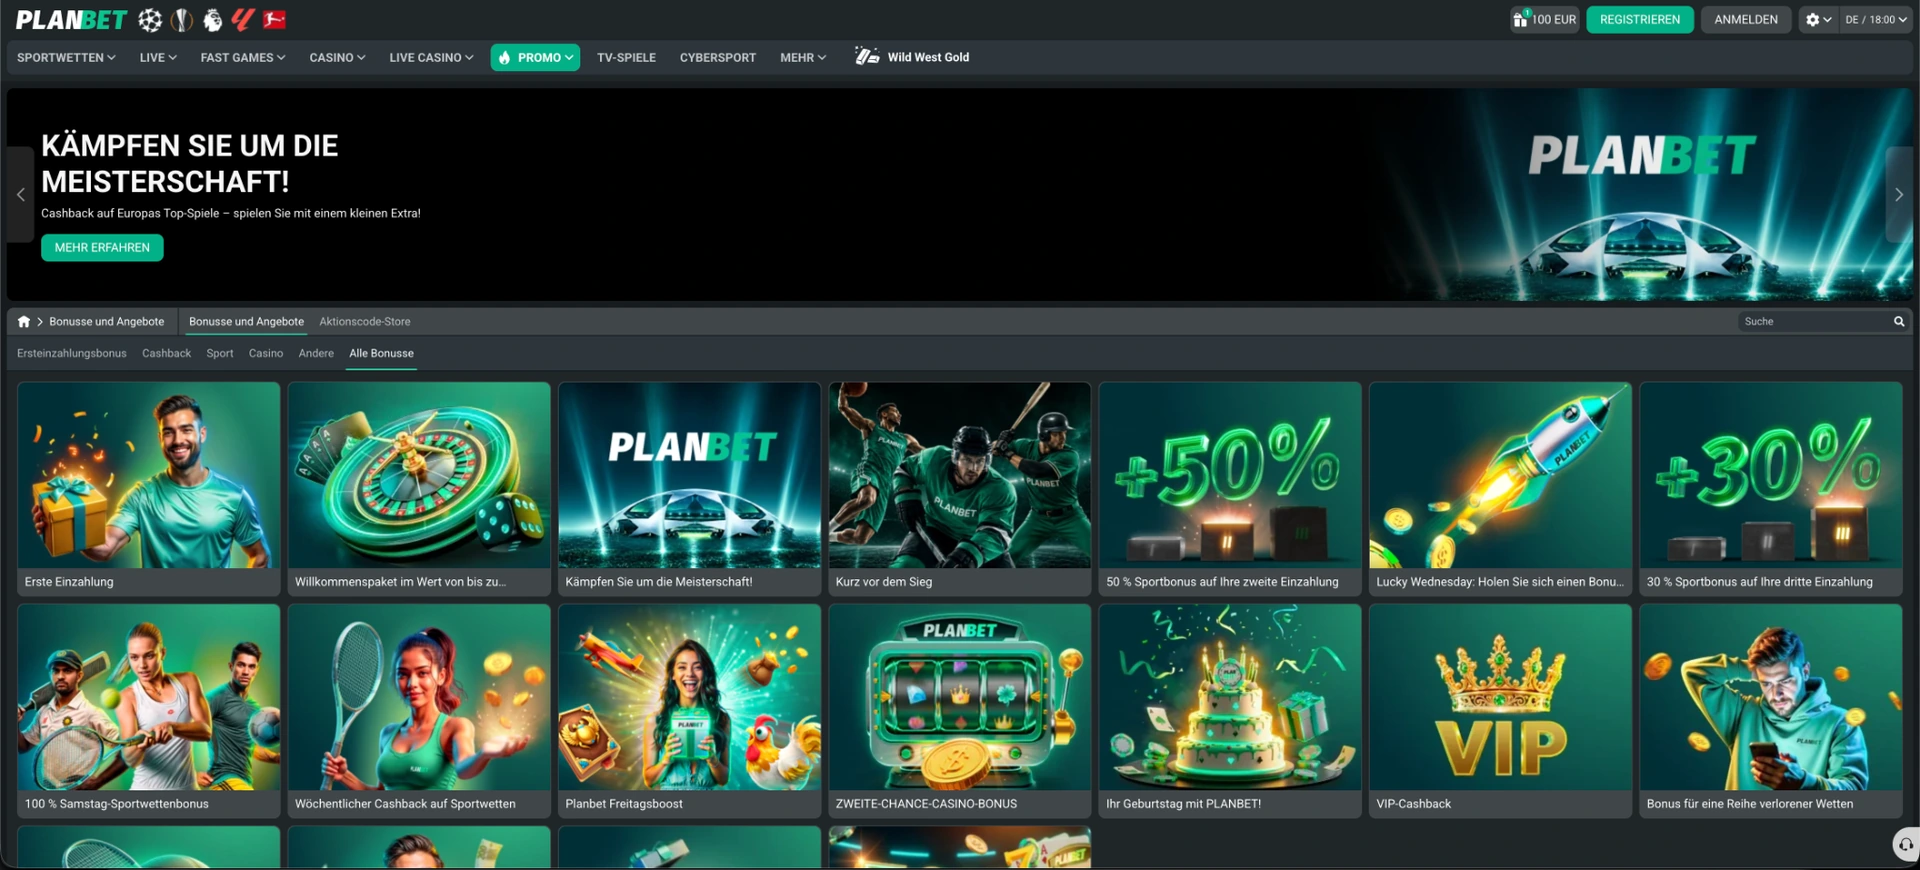Viewport: 1920px width, 870px height.
Task: Open the Europa League trophy icon
Action: tap(182, 20)
